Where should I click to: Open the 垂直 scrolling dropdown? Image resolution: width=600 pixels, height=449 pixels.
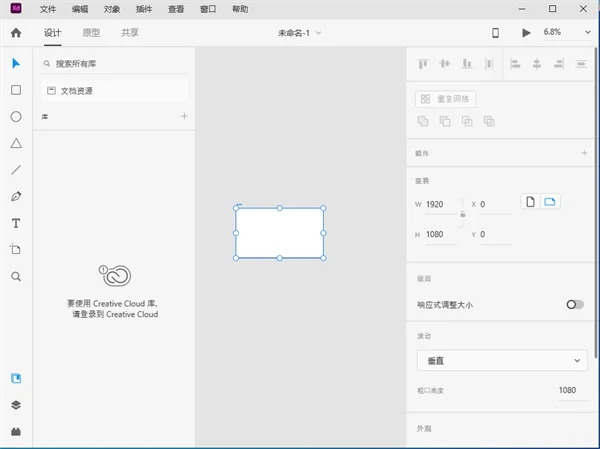point(502,361)
